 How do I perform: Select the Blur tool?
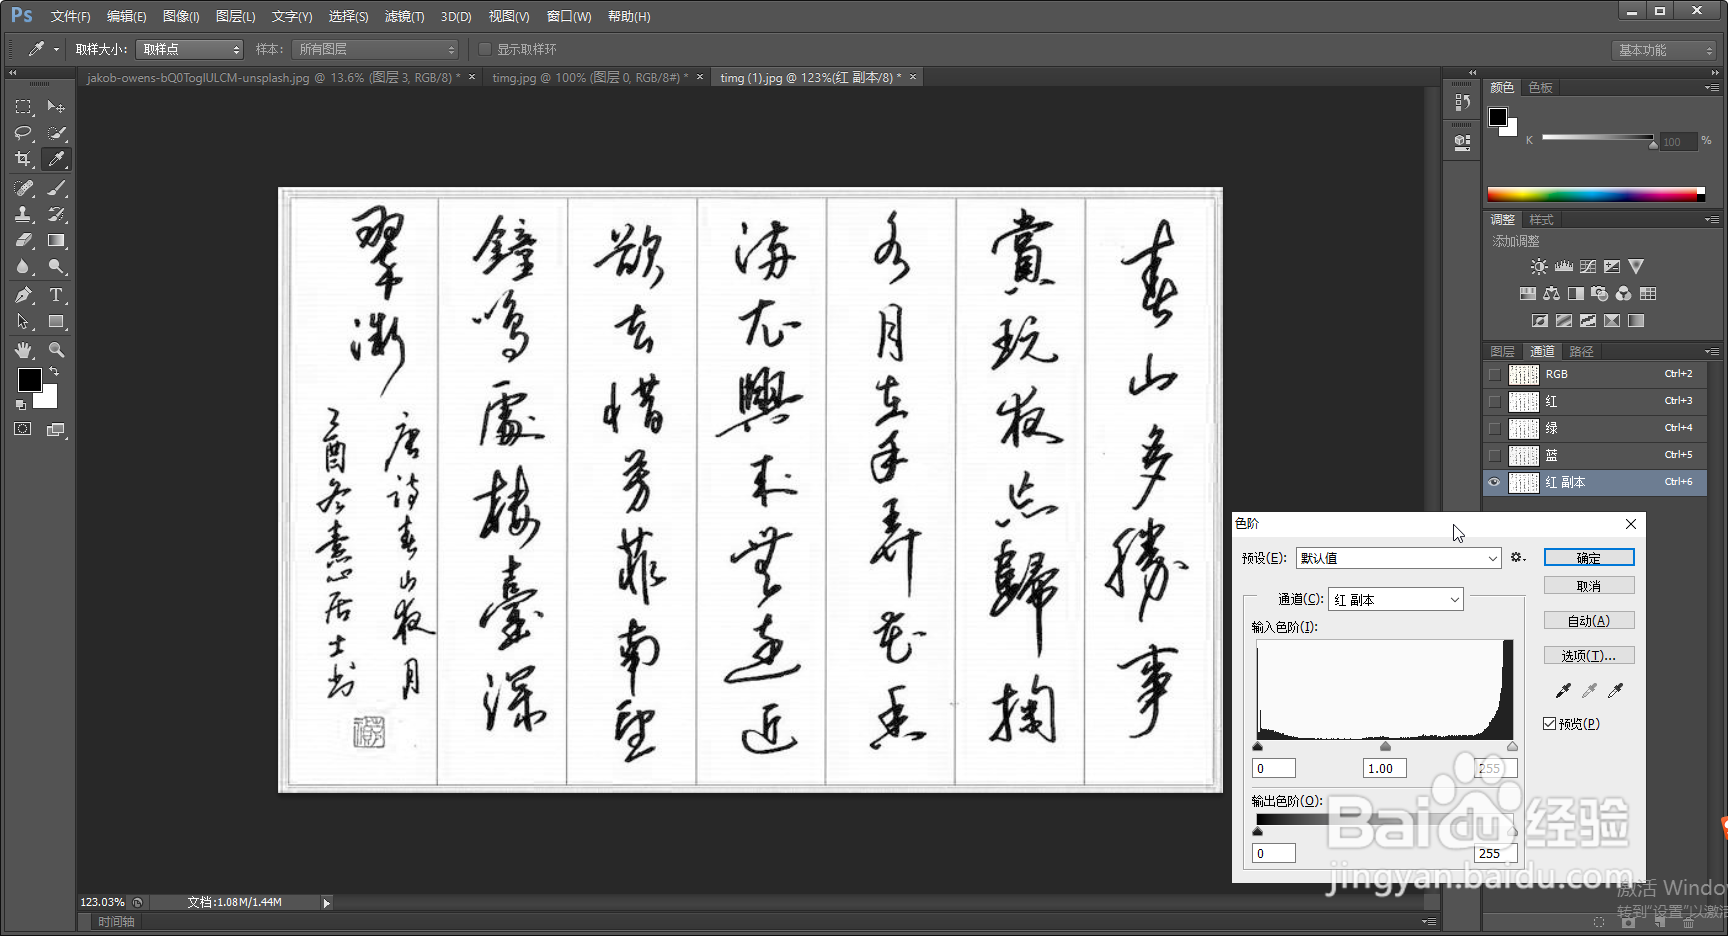pyautogui.click(x=23, y=267)
